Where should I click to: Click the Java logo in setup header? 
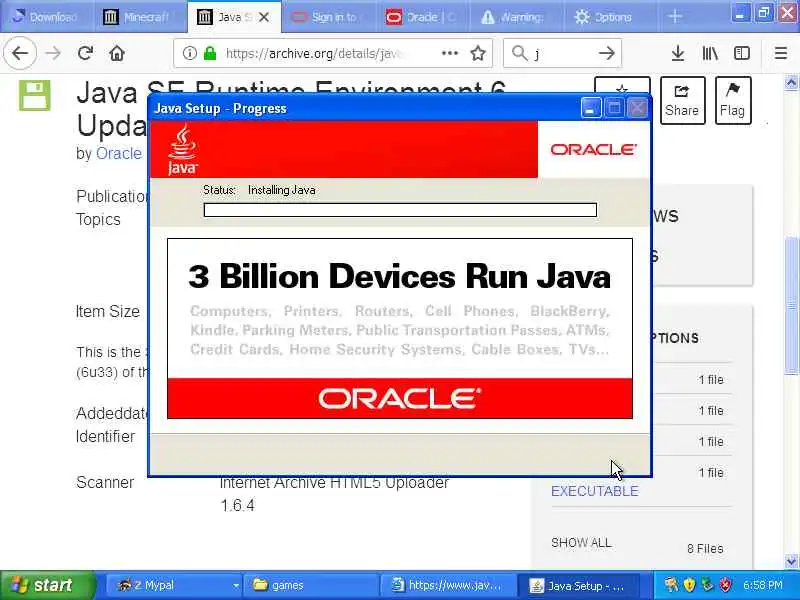[183, 150]
